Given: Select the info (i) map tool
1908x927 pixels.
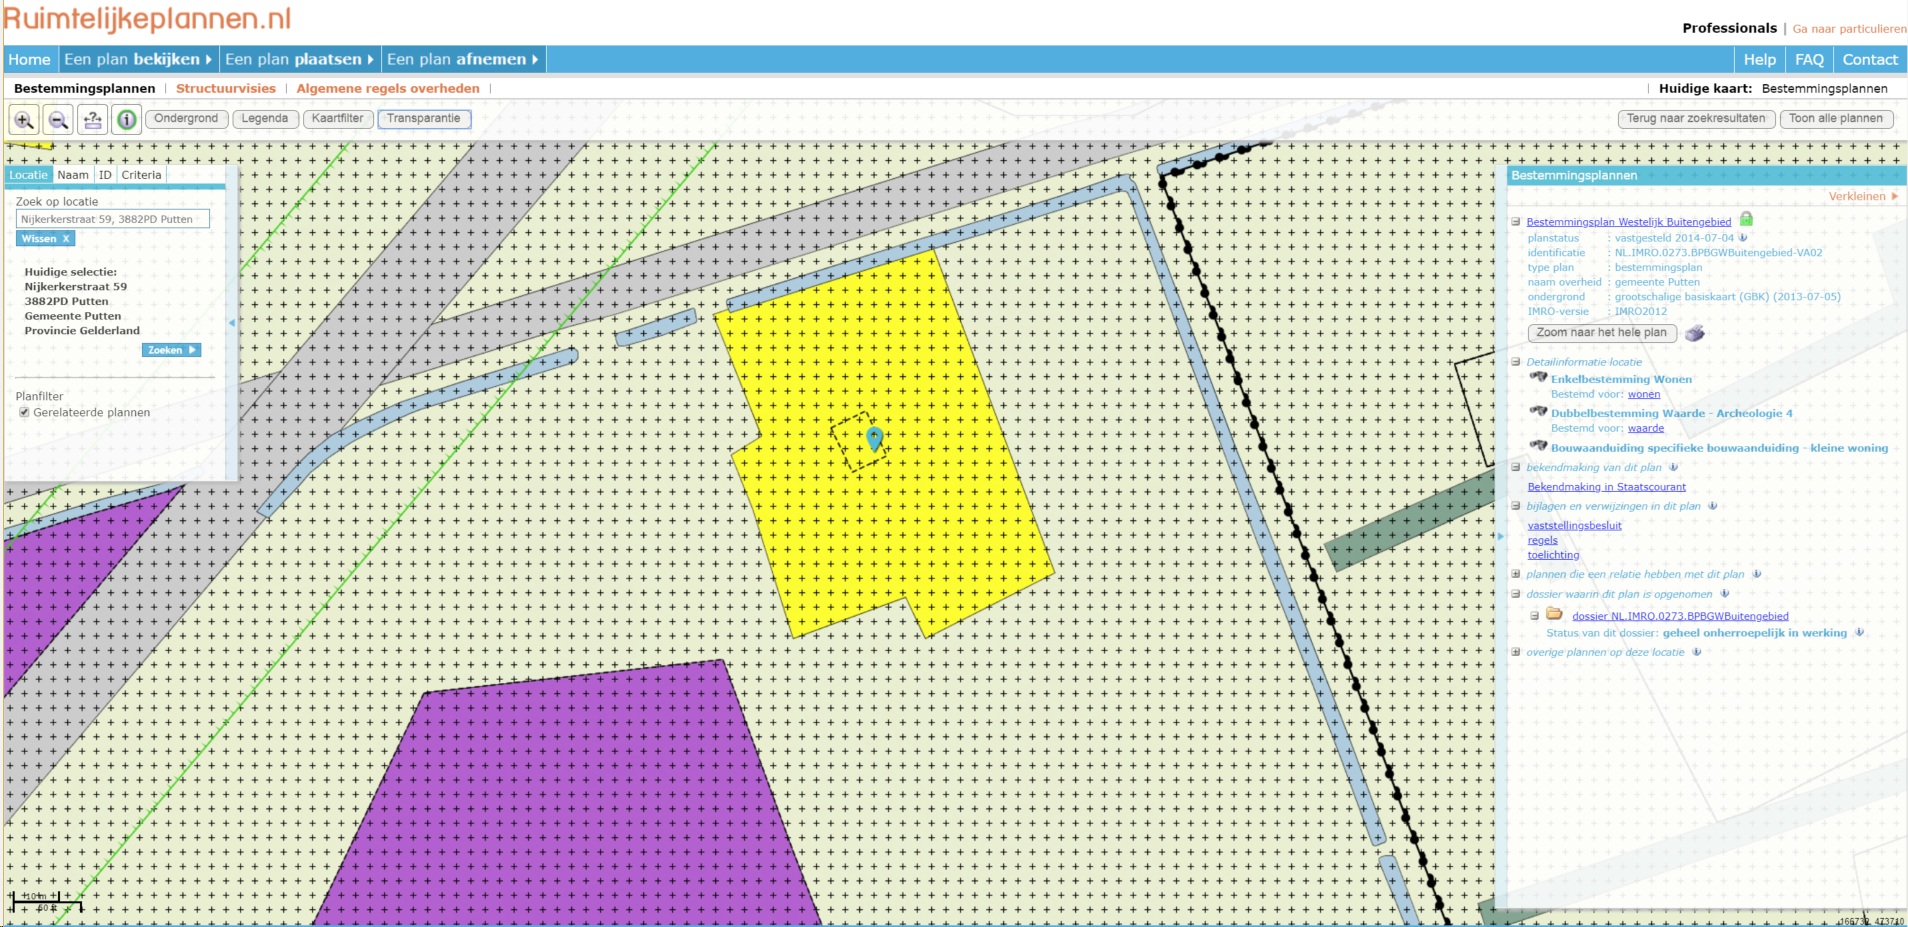Looking at the screenshot, I should click(x=126, y=119).
